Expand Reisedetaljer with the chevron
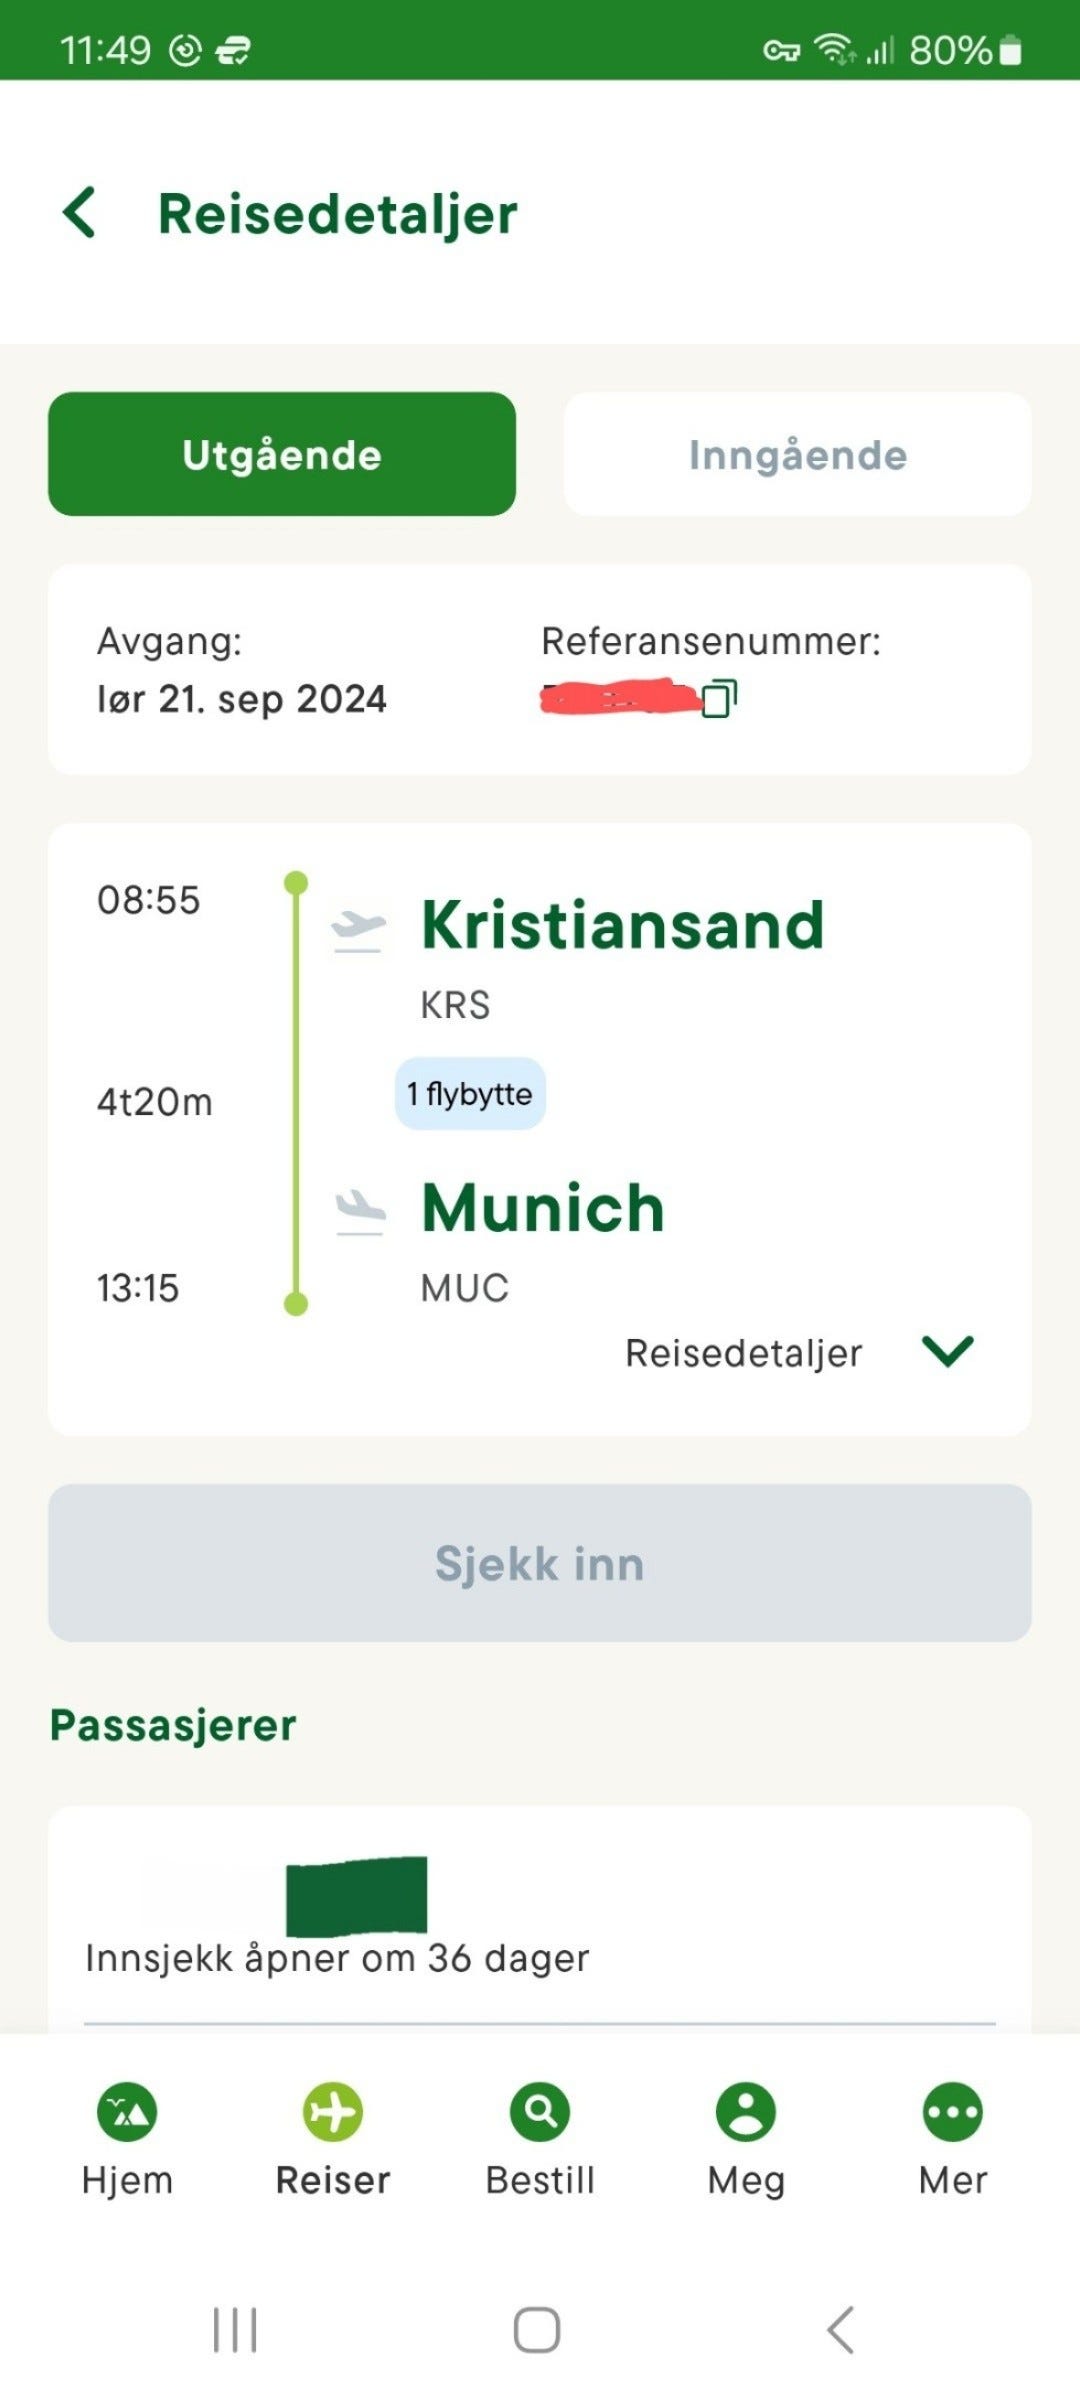 point(948,1351)
